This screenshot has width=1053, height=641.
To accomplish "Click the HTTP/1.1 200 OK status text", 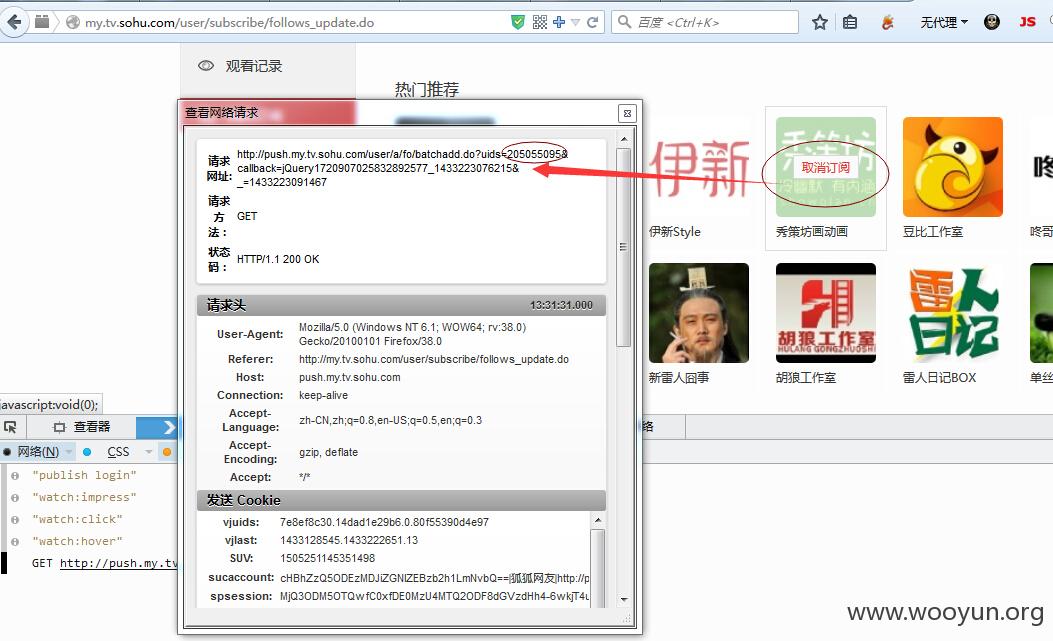I will coord(278,259).
